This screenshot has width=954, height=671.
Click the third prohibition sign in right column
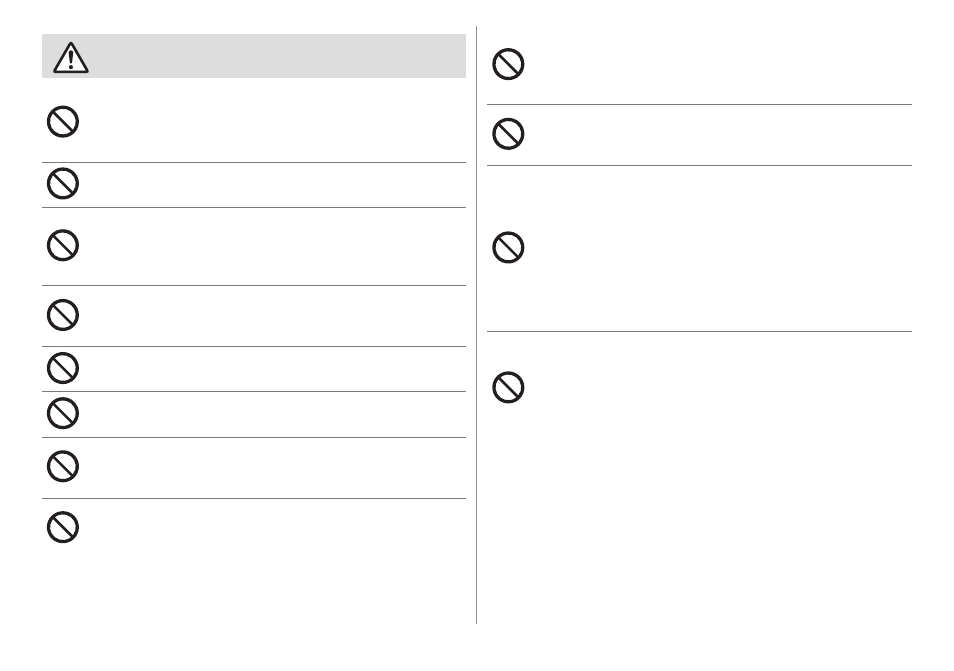coord(508,247)
